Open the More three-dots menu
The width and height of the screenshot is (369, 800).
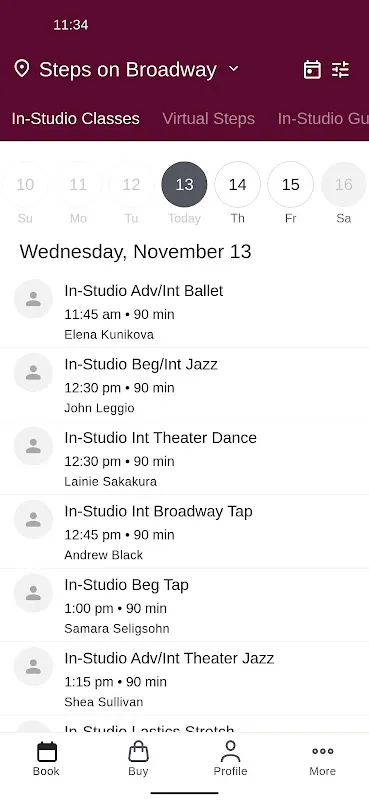click(323, 759)
